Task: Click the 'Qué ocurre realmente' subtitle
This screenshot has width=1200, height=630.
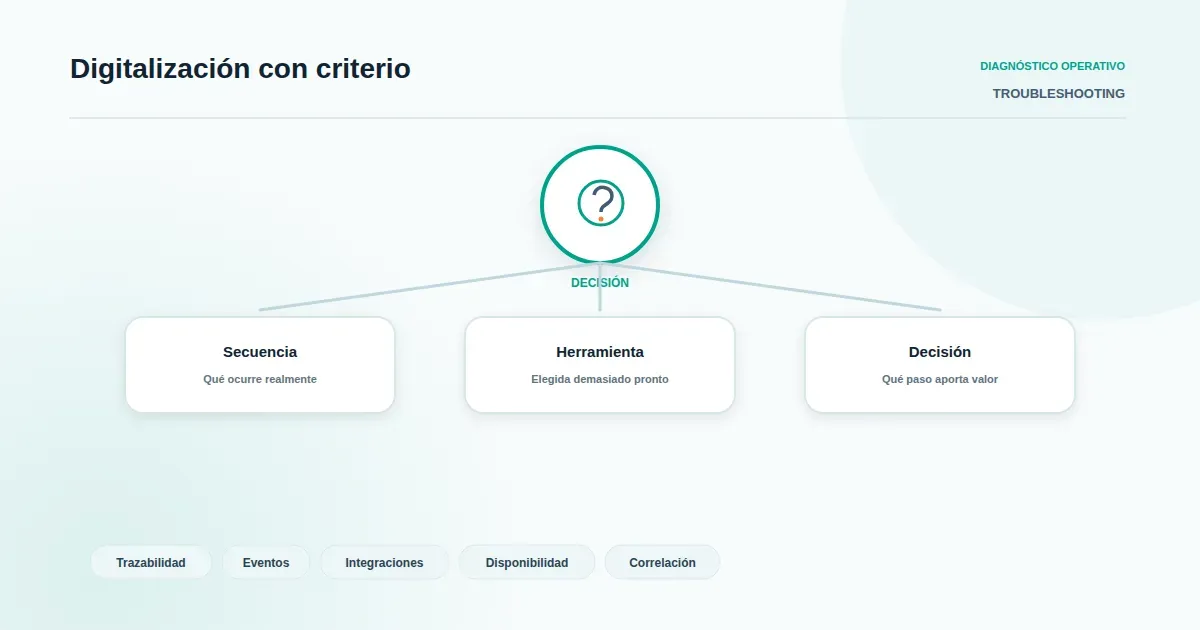Action: [260, 380]
